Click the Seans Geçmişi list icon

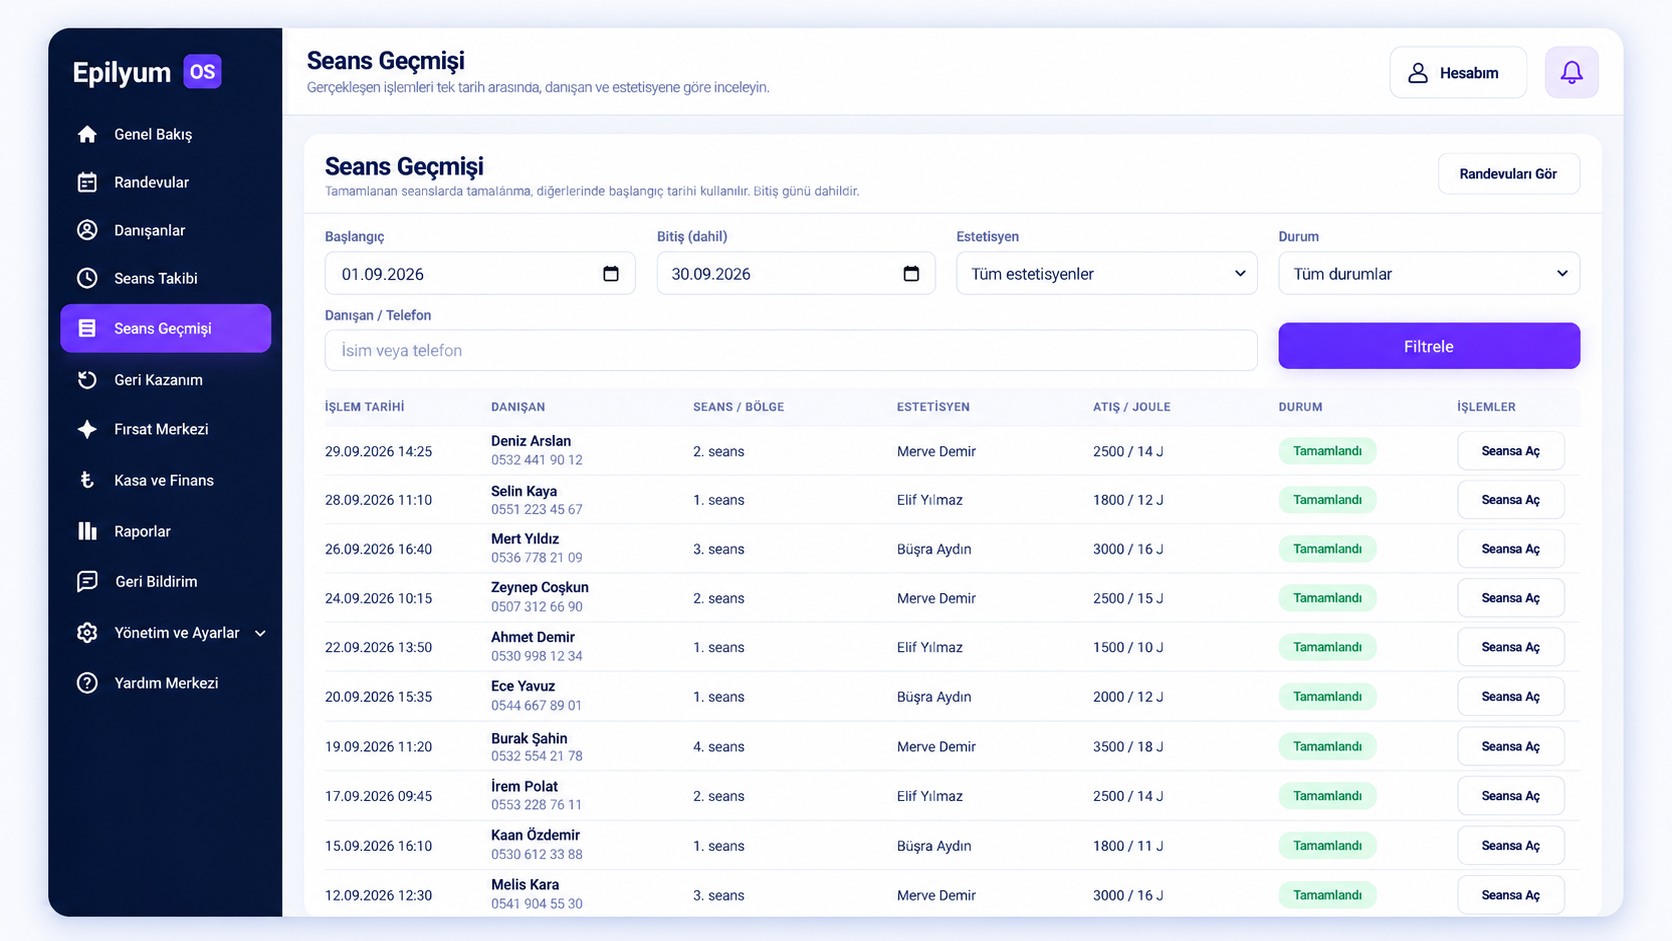[x=87, y=328]
